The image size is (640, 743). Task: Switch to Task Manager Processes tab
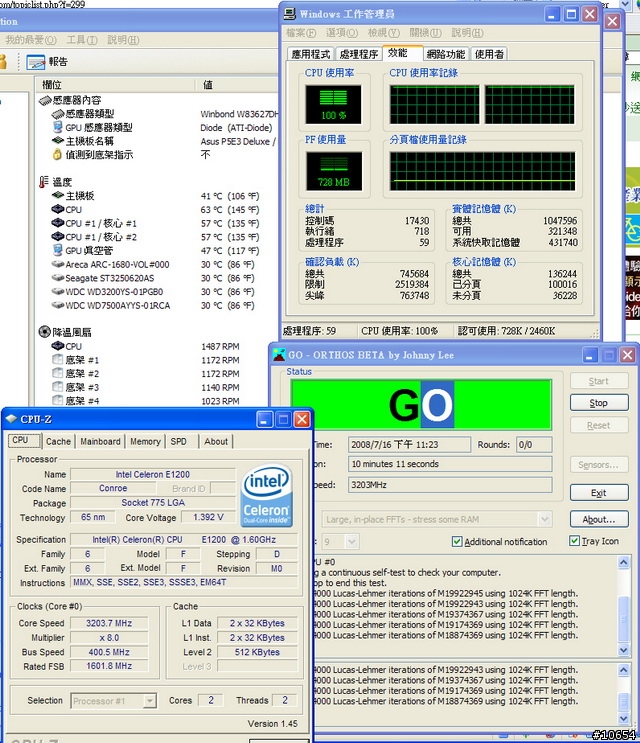click(359, 54)
